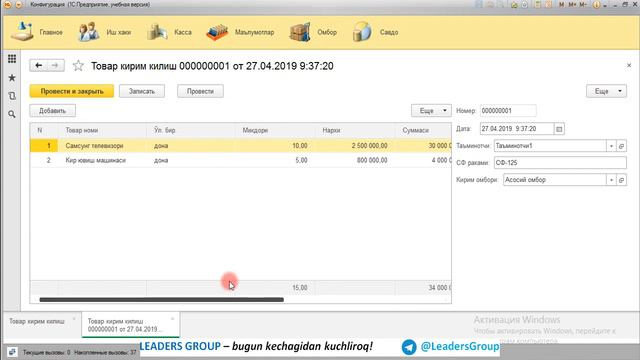Open the Маълумотлар section
This screenshot has height=360, width=640.
240,32
